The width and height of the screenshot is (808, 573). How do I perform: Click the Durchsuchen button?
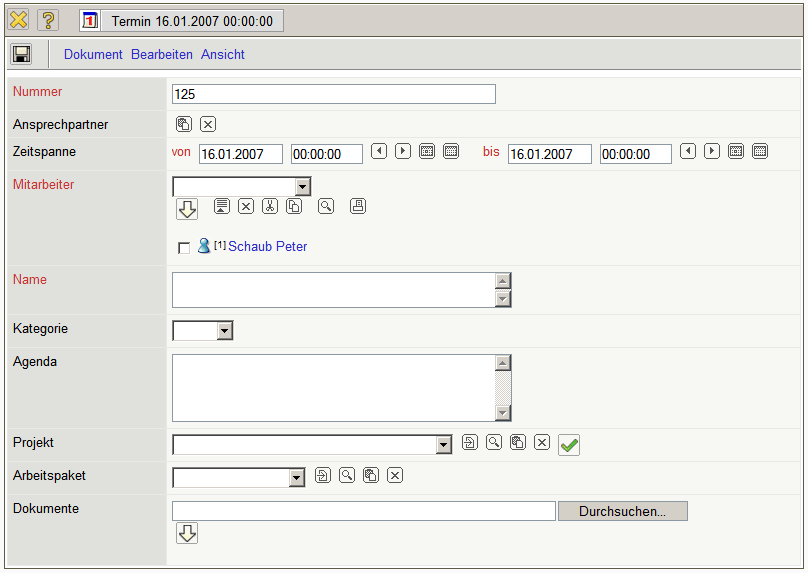pos(622,511)
